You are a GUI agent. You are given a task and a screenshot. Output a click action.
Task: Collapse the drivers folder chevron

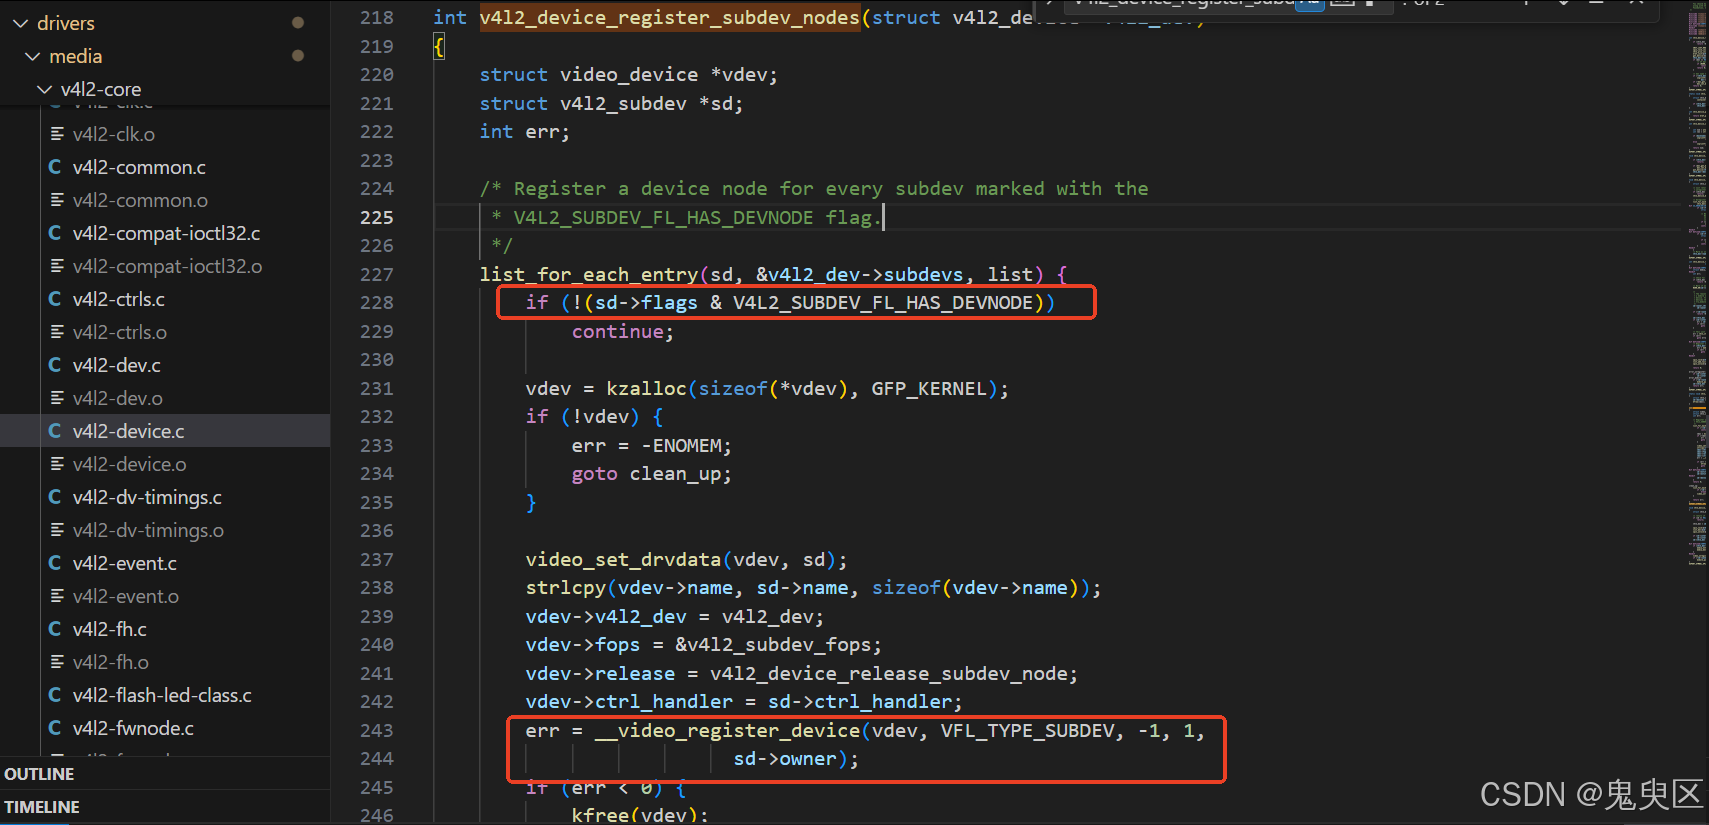tap(20, 23)
